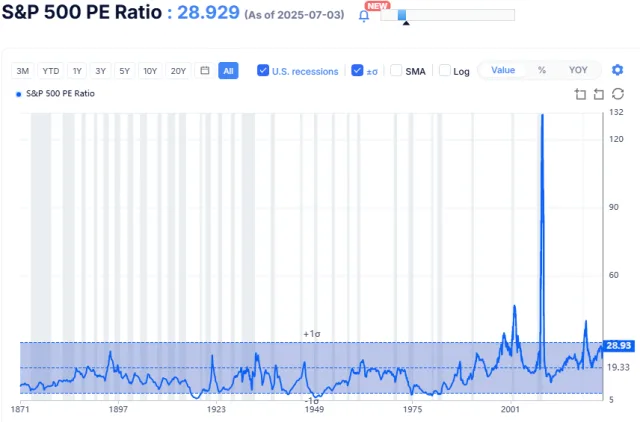Select the 1Y time range

pyautogui.click(x=77, y=71)
